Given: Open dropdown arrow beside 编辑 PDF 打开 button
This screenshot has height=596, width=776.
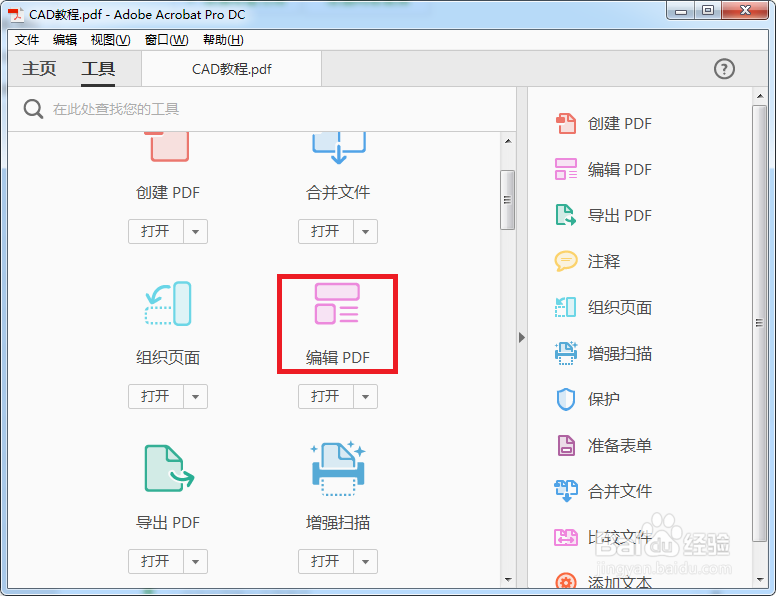Looking at the screenshot, I should 365,397.
